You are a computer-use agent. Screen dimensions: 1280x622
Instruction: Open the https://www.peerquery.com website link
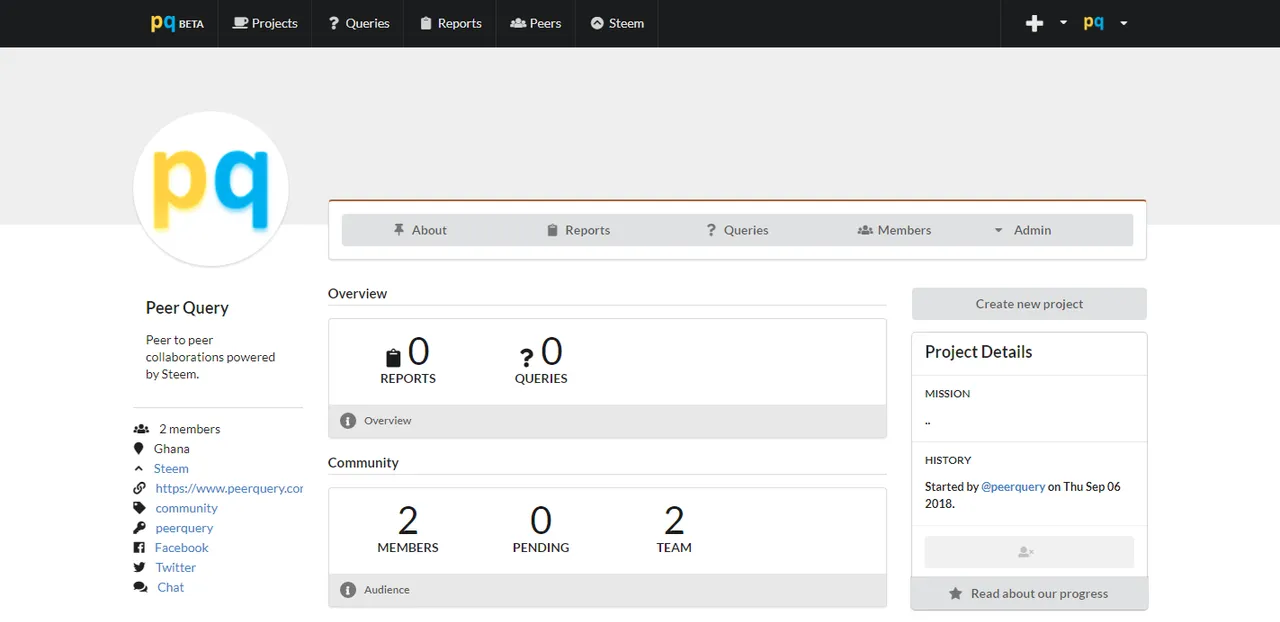tap(229, 489)
